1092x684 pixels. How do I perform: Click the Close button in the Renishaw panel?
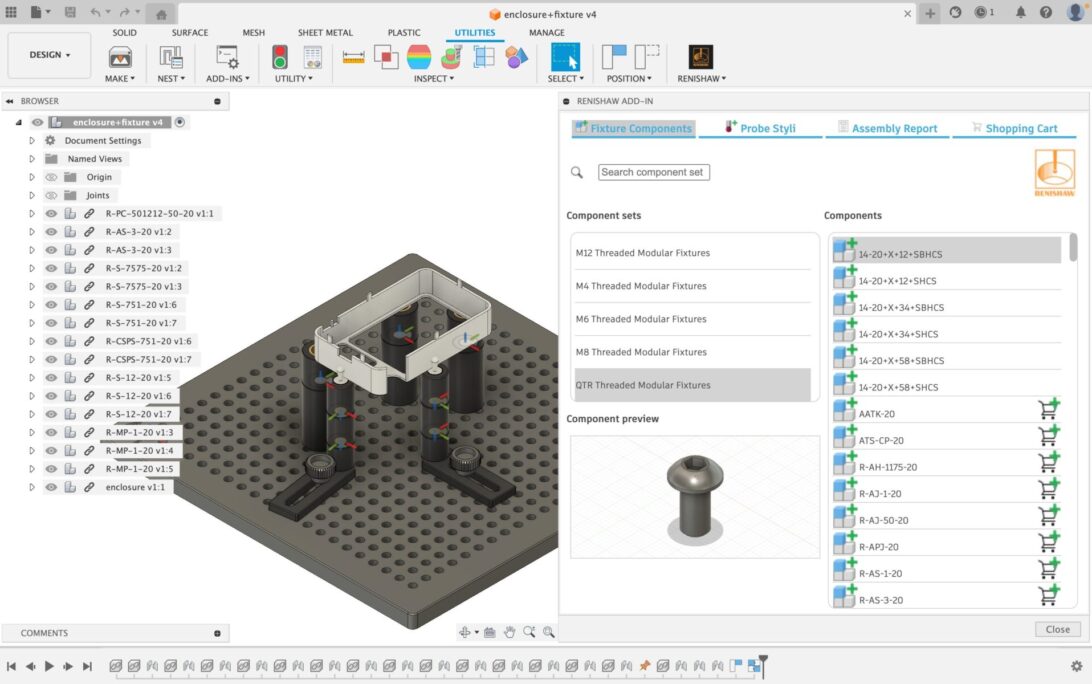(x=1057, y=629)
